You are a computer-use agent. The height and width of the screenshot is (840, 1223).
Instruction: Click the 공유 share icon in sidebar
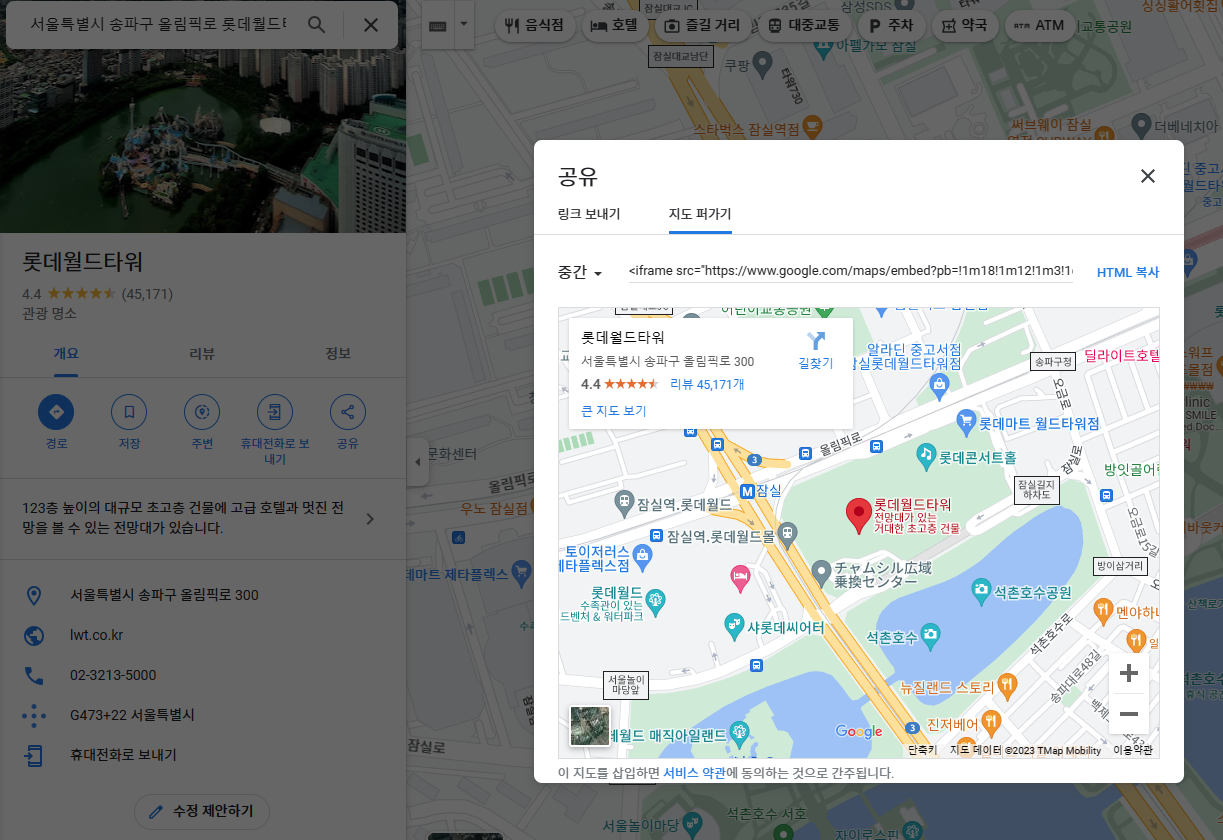tap(348, 412)
